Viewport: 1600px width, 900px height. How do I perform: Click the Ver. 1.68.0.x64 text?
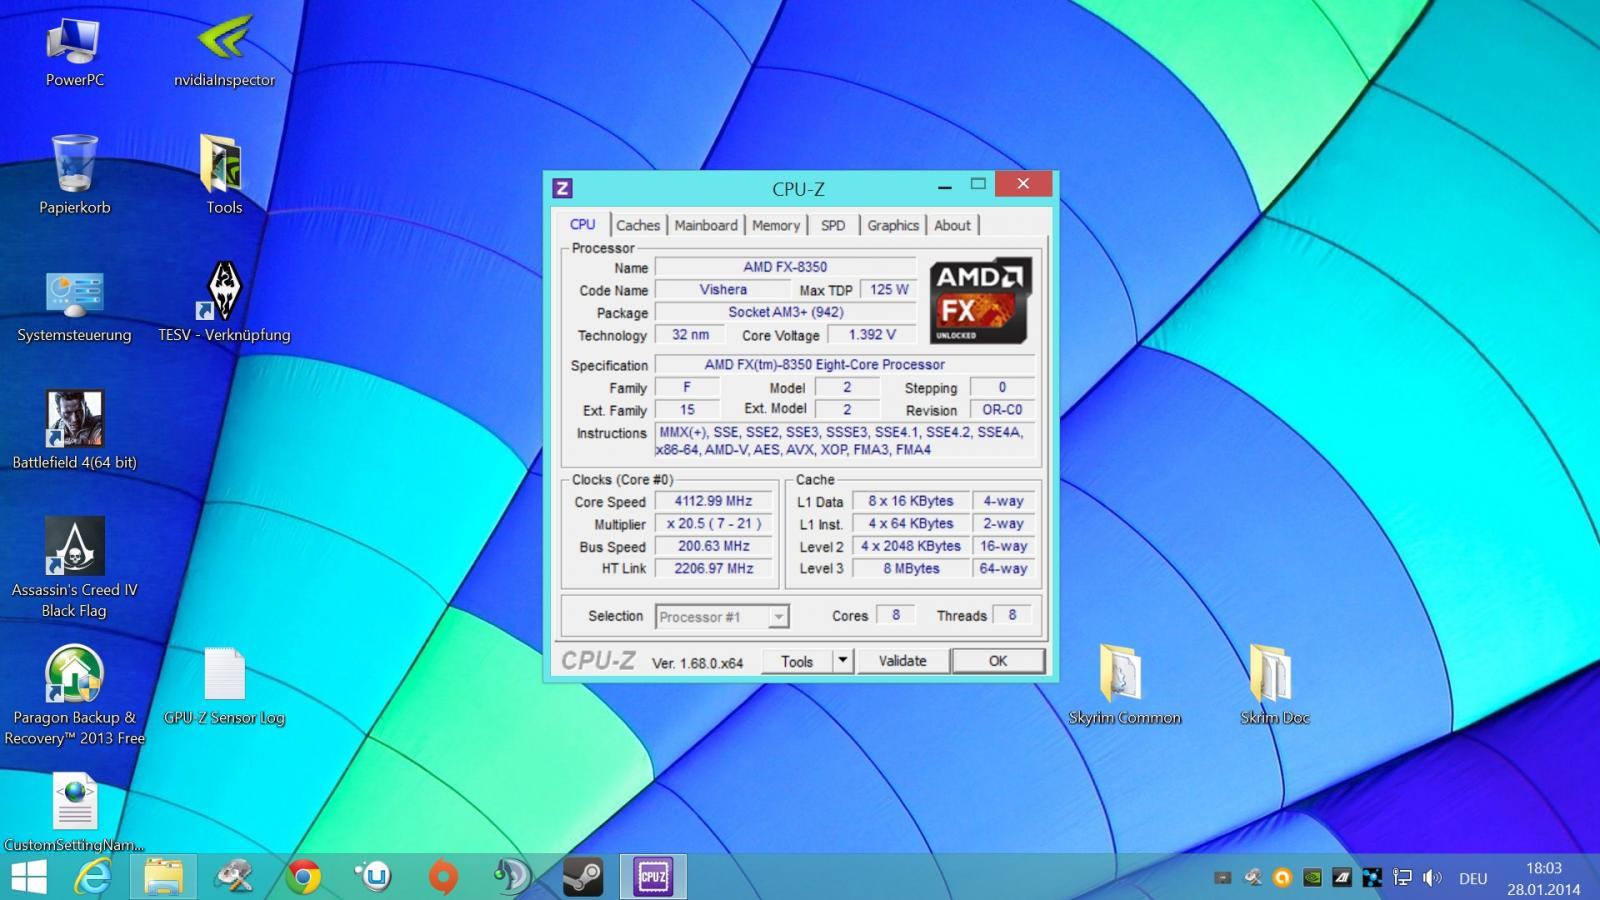click(x=697, y=663)
